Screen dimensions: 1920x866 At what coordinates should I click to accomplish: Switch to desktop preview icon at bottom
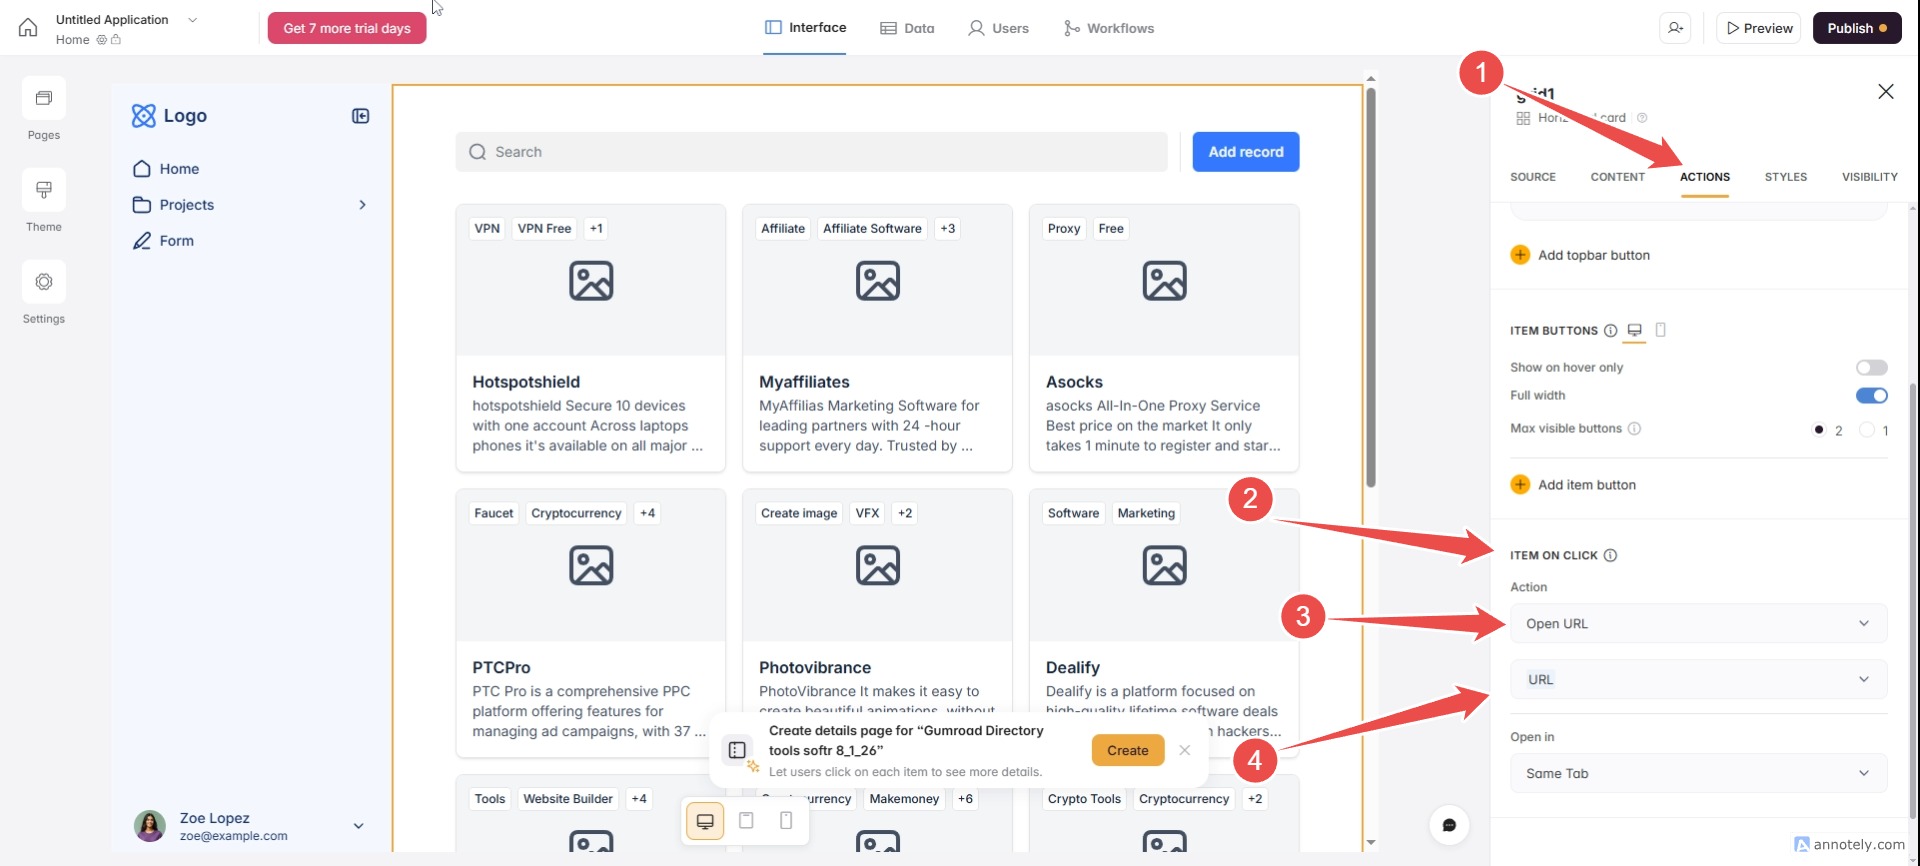pos(705,821)
